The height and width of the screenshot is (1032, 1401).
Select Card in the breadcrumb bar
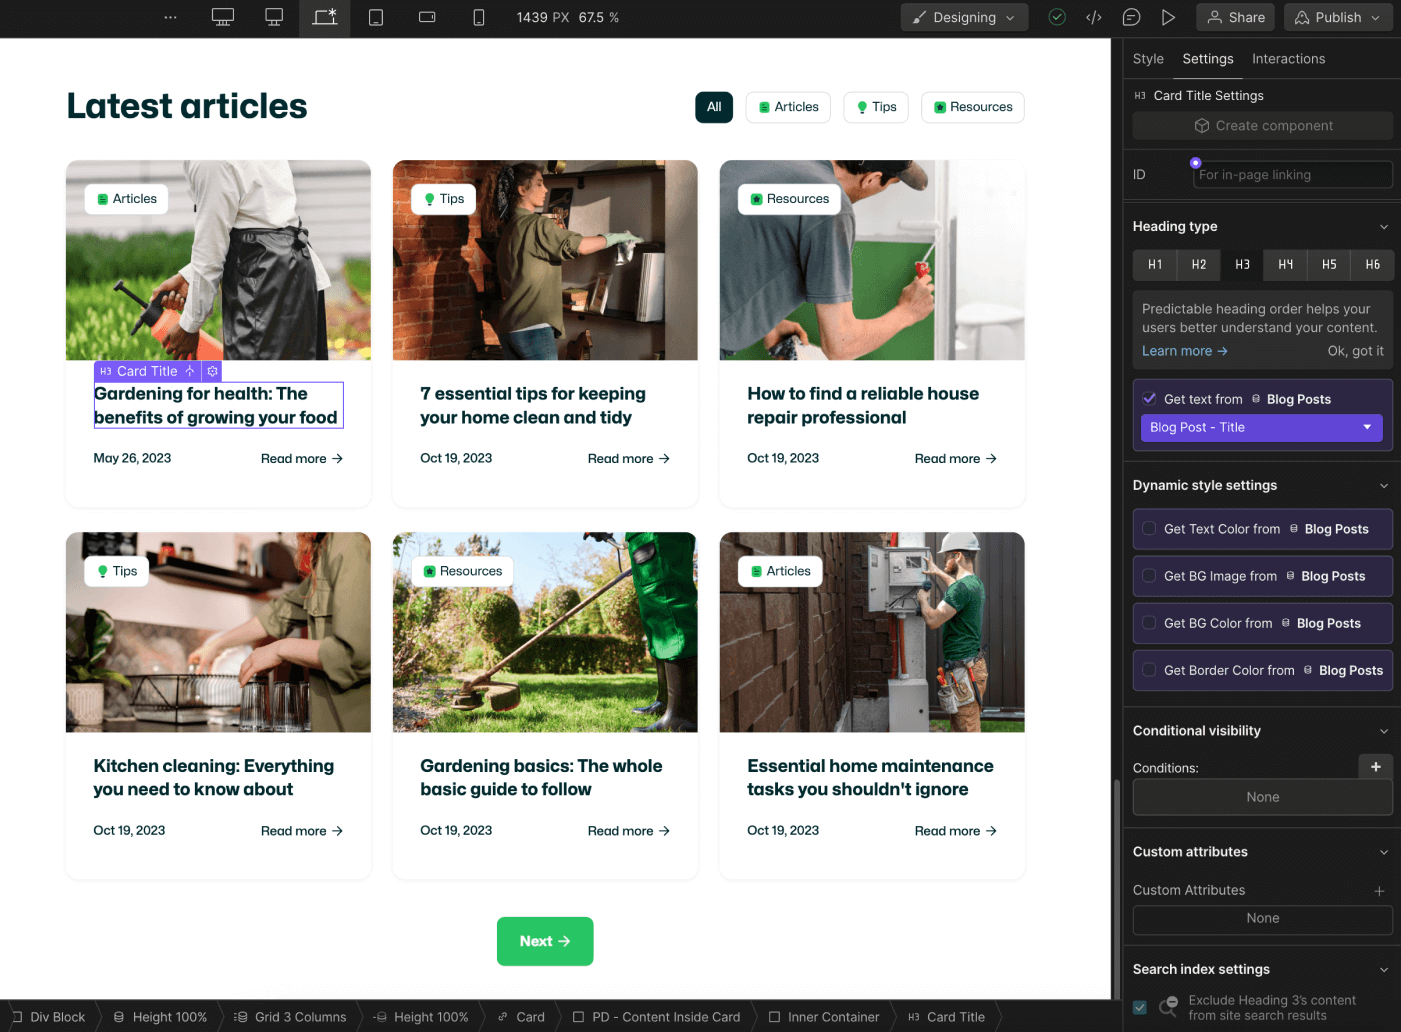coord(529,1017)
